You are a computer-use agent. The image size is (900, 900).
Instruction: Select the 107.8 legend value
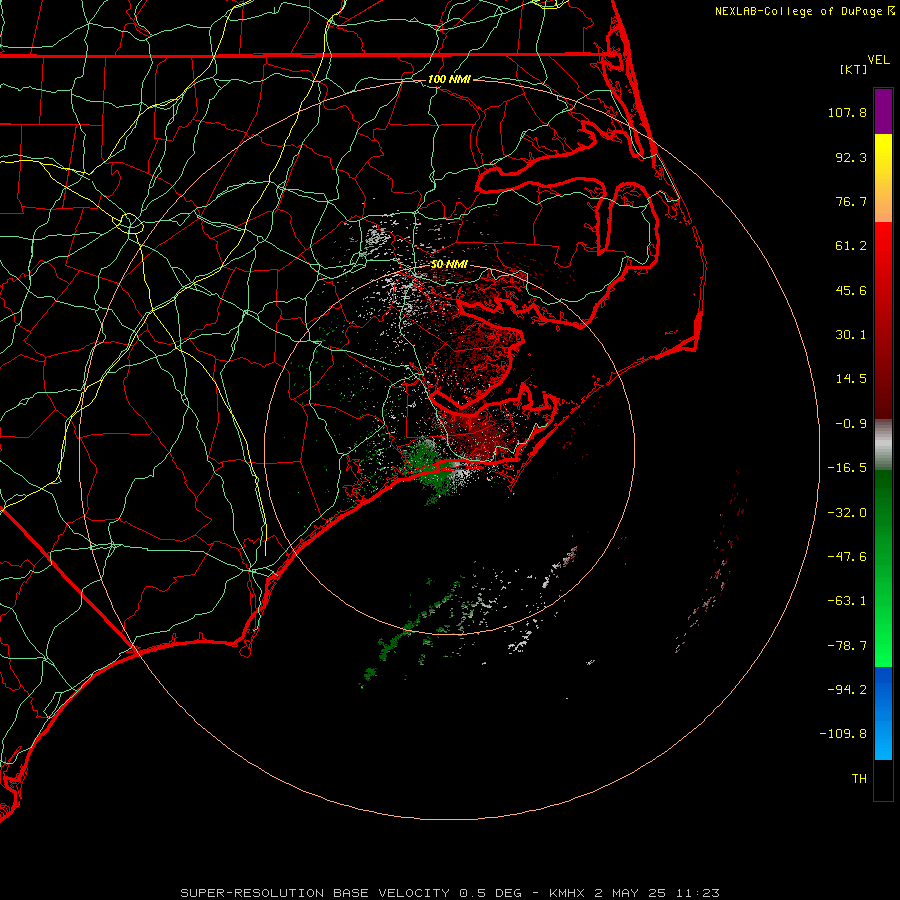coord(847,112)
